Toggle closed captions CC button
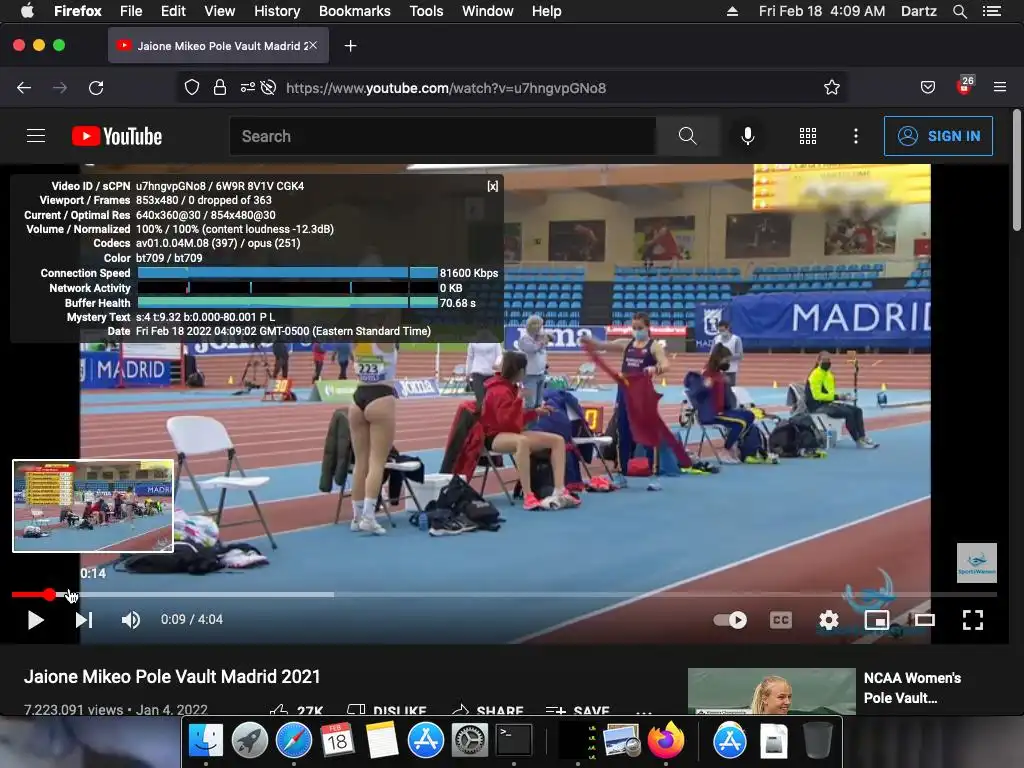Viewport: 1024px width, 768px height. tap(780, 620)
